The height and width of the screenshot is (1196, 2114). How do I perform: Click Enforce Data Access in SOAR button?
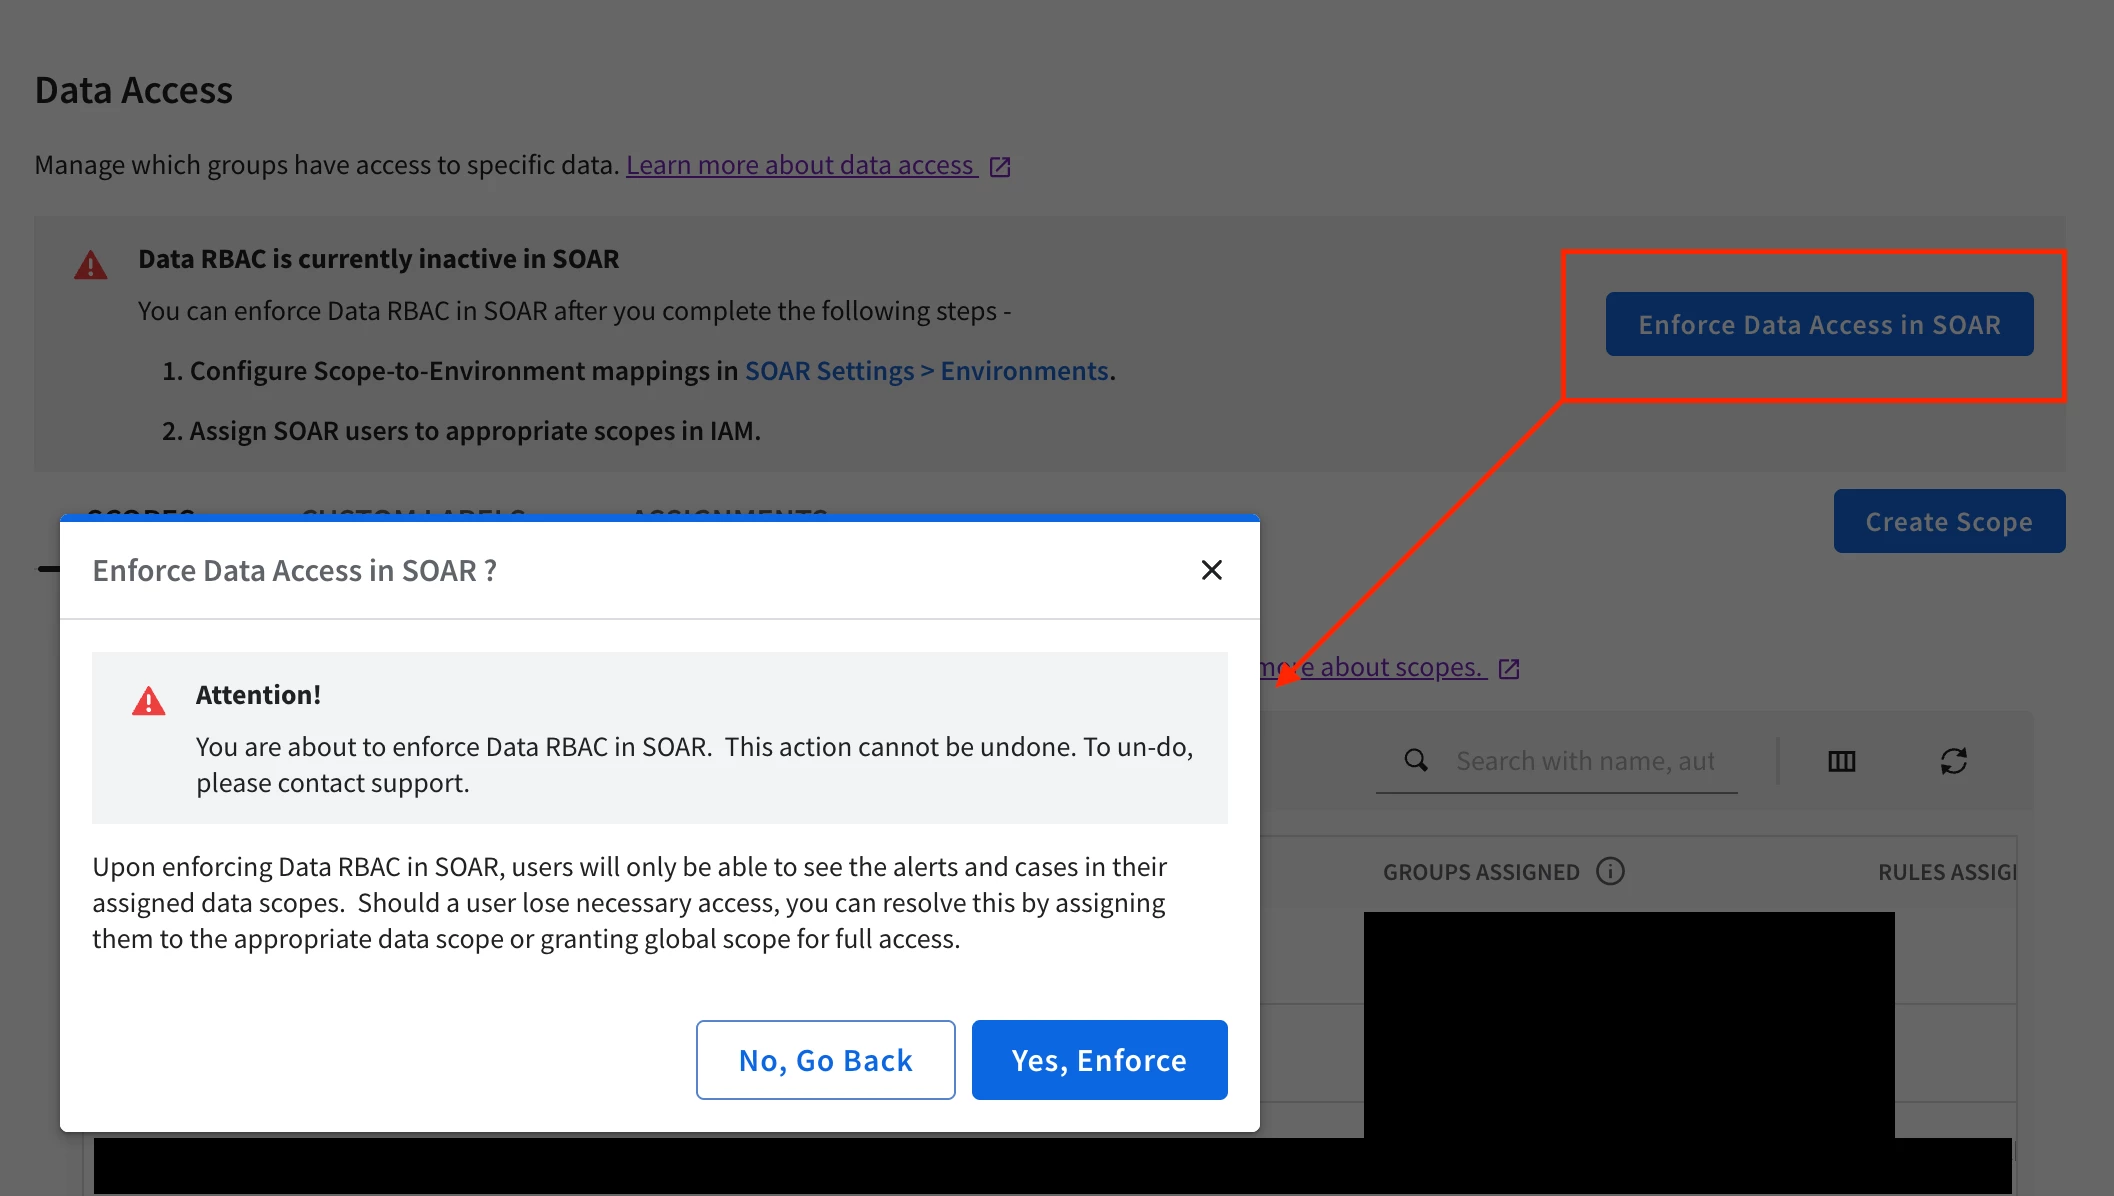(x=1819, y=324)
